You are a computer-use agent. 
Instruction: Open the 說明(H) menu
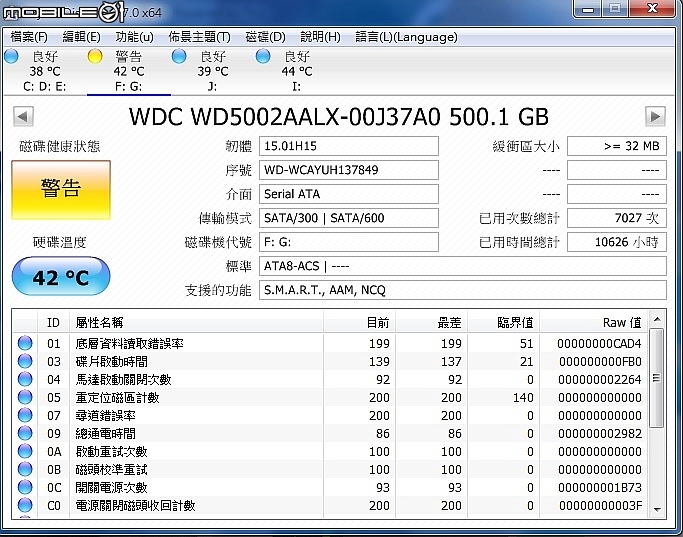pyautogui.click(x=320, y=37)
